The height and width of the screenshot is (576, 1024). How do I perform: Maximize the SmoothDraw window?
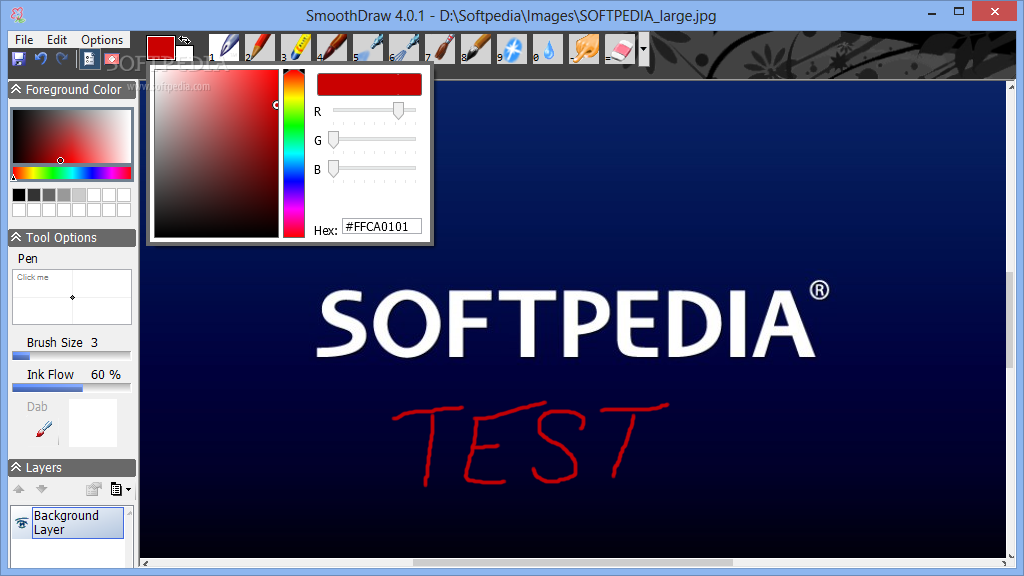tap(959, 12)
